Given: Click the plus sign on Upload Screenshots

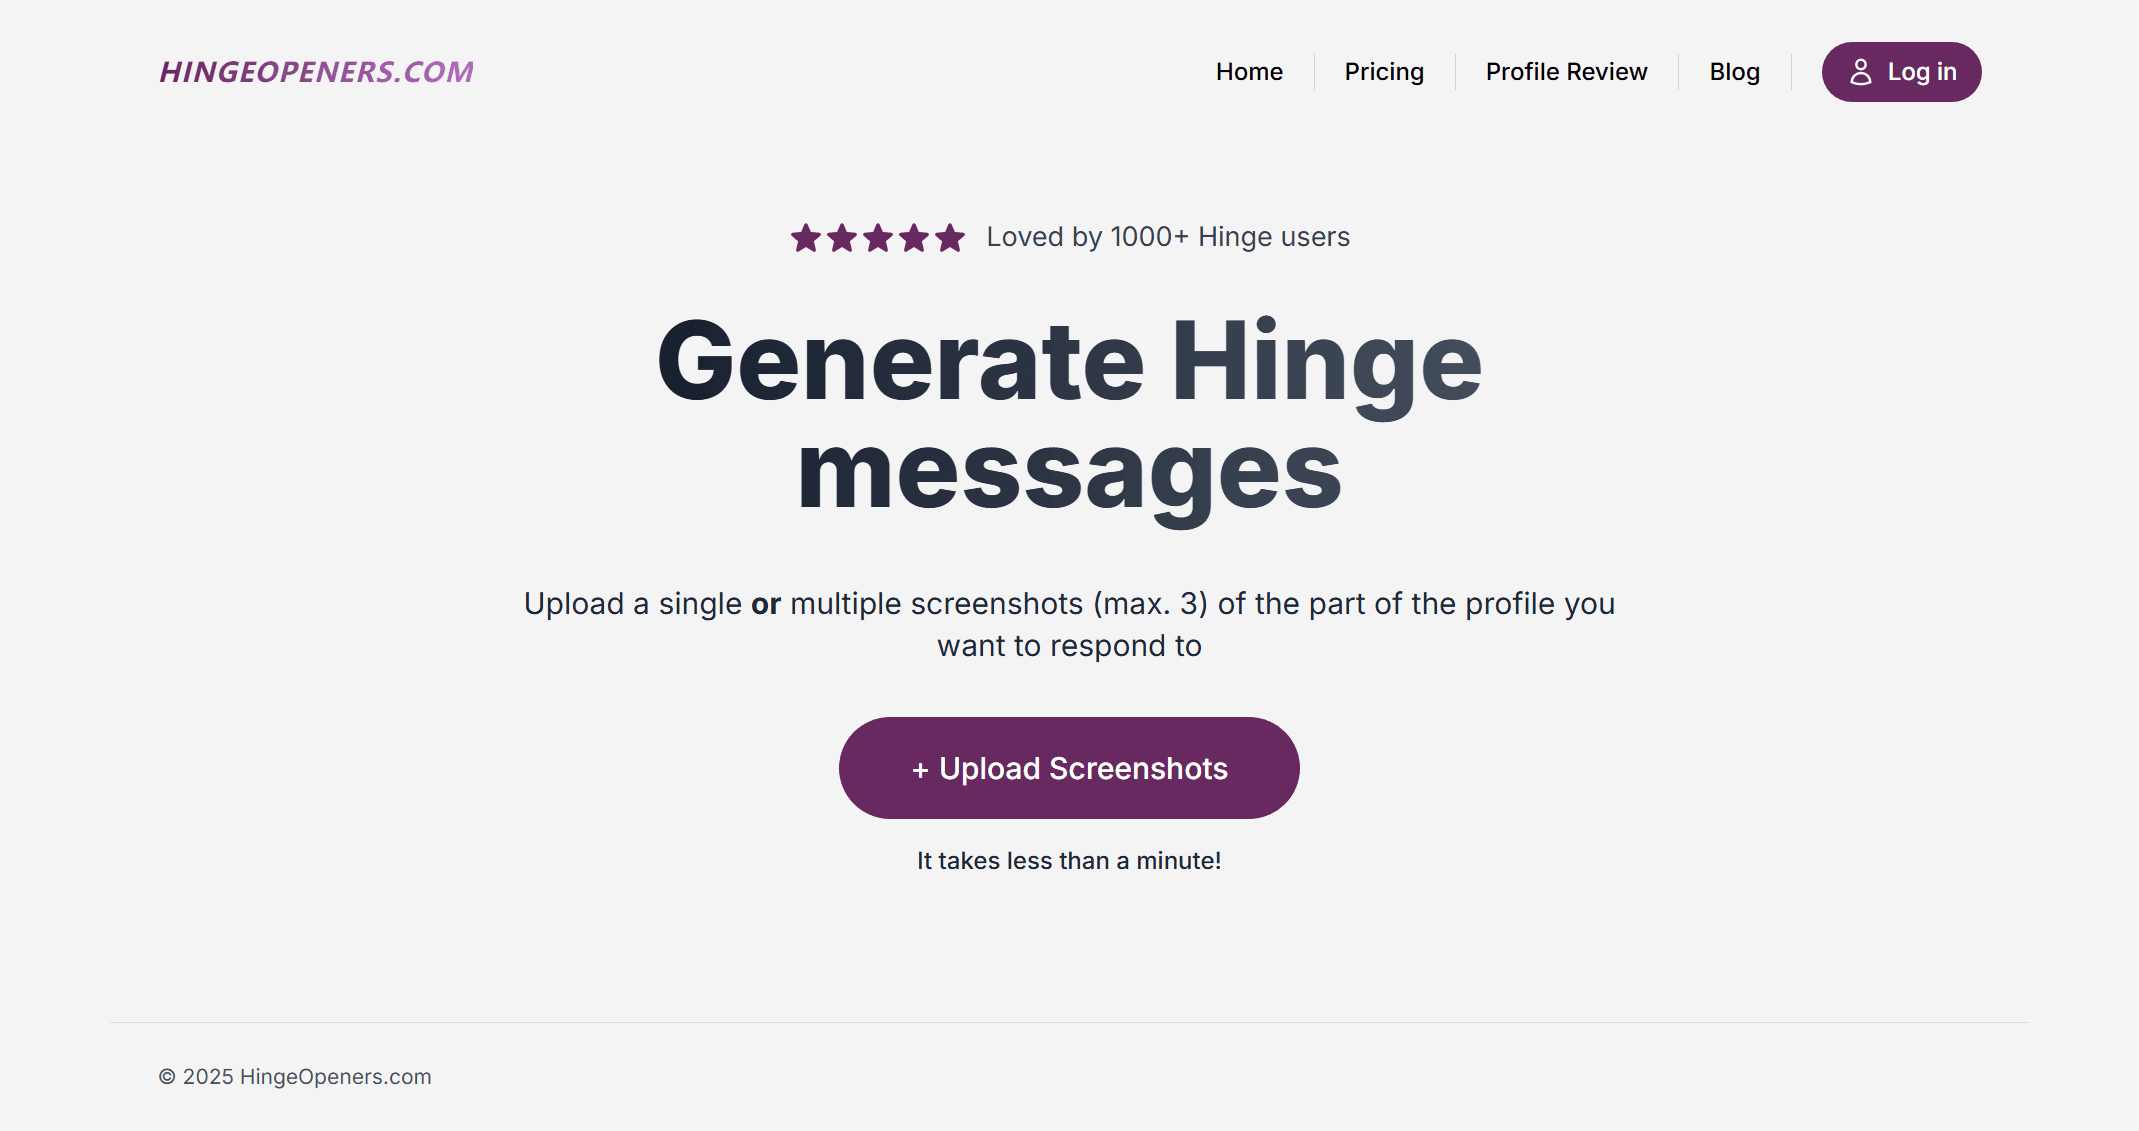Looking at the screenshot, I should click(x=920, y=769).
